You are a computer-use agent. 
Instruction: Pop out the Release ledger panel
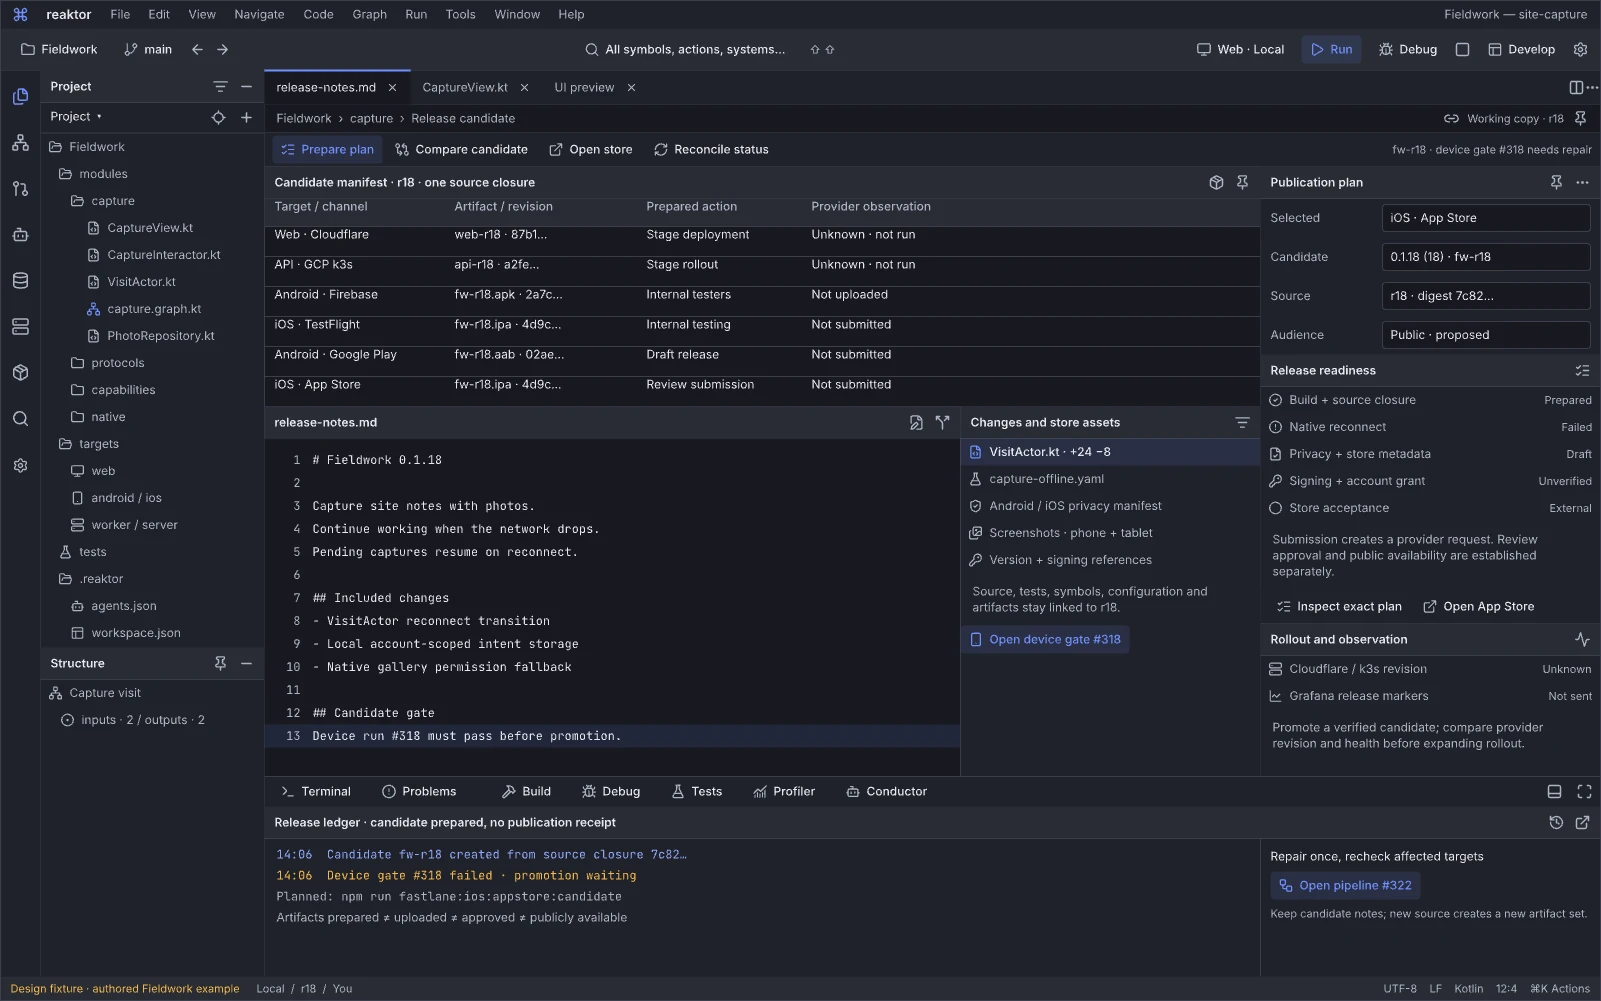coord(1582,822)
